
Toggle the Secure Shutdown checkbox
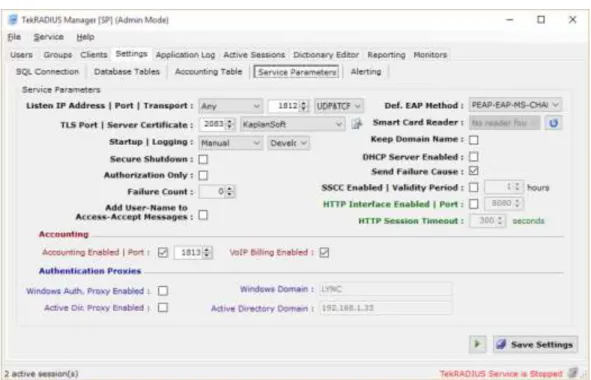pos(203,159)
